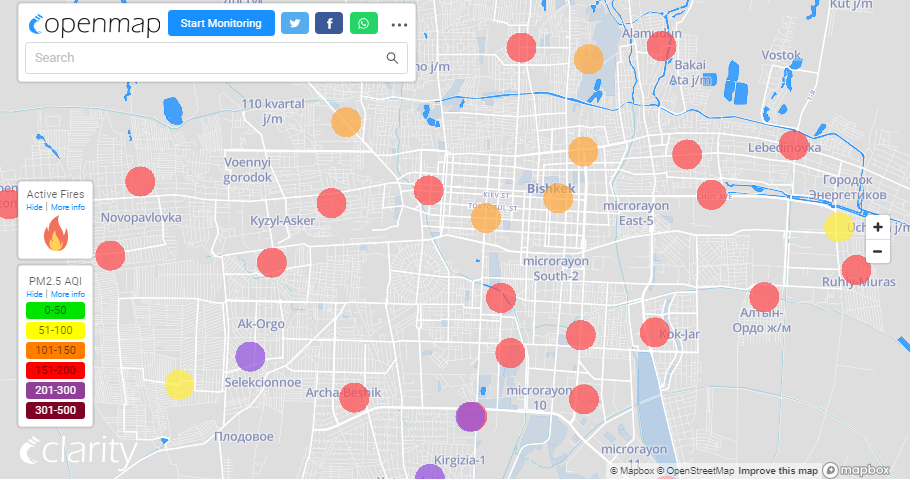The height and width of the screenshot is (480, 913).
Task: Share map via WhatsApp icon
Action: point(364,24)
